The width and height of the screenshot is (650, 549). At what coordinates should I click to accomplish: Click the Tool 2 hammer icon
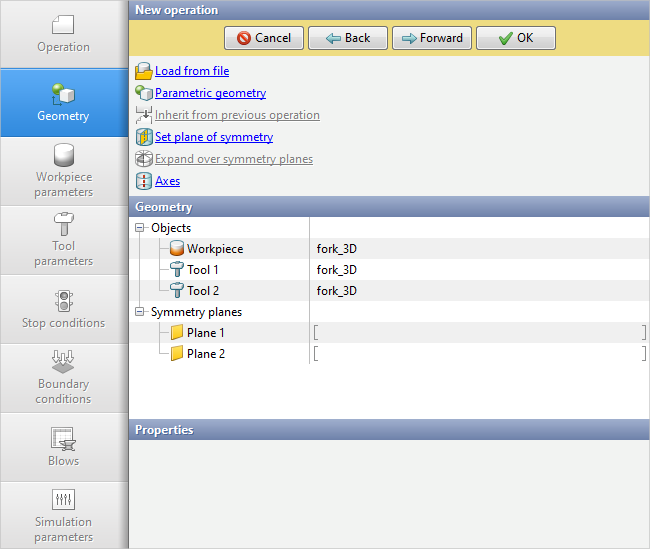click(177, 291)
